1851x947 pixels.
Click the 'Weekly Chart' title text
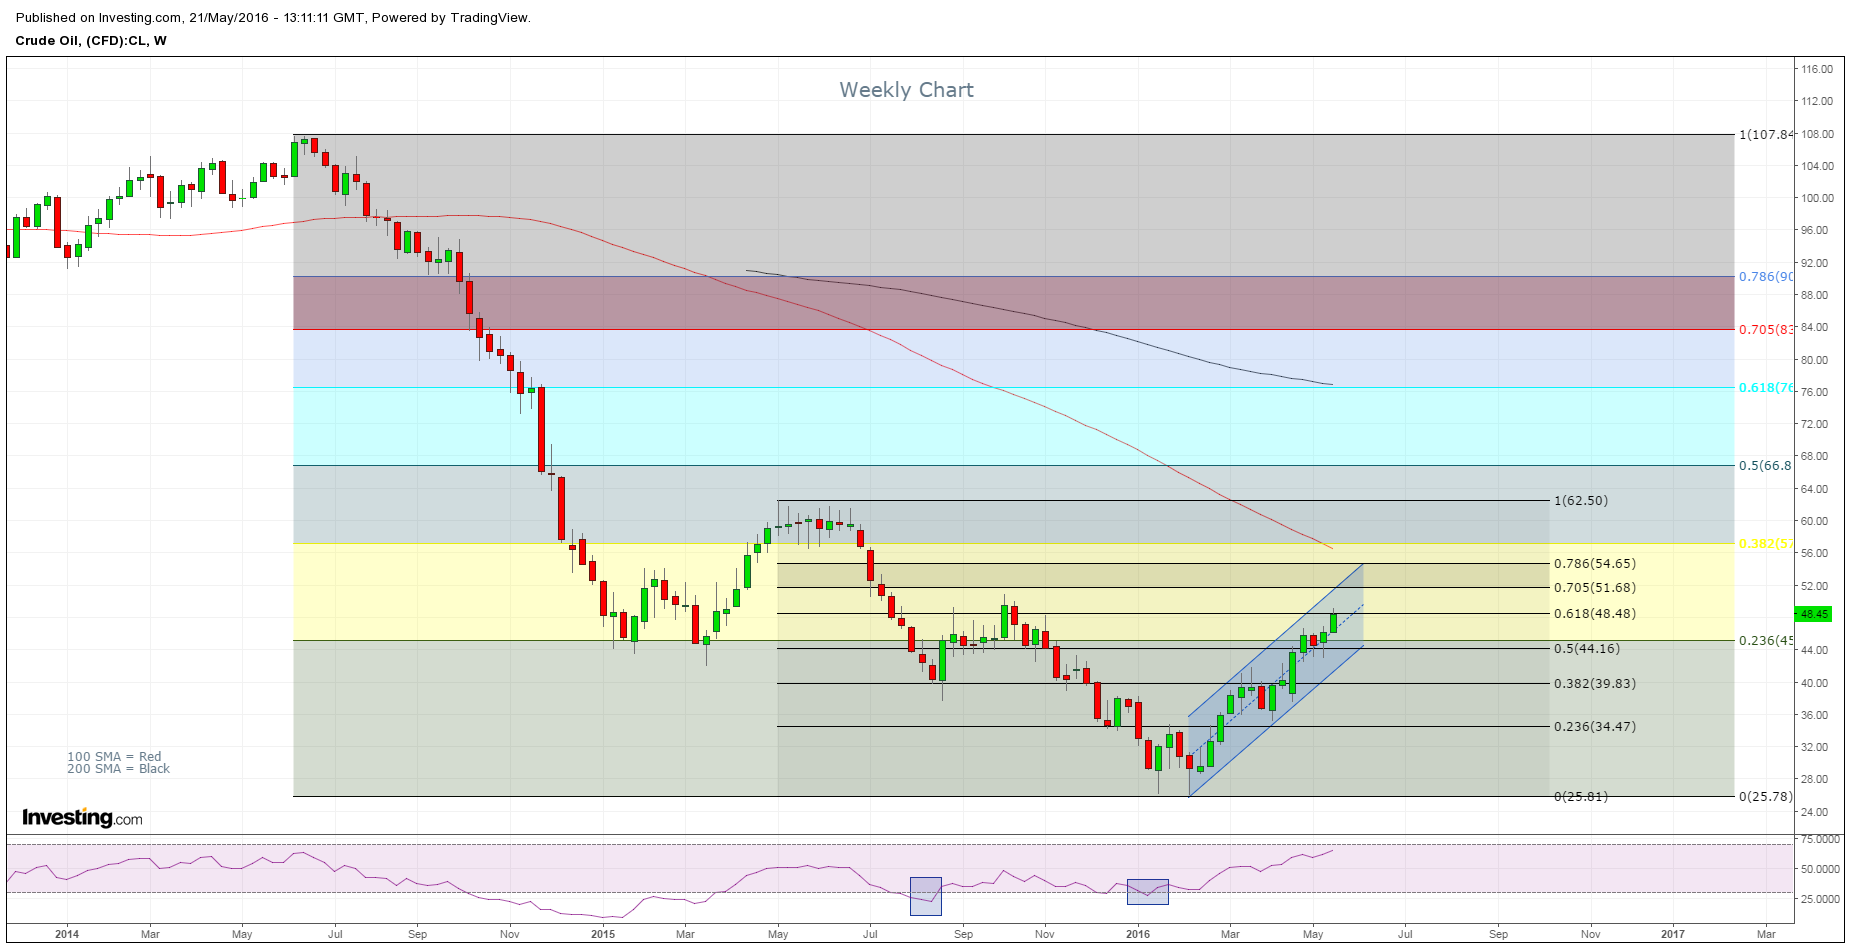(906, 90)
